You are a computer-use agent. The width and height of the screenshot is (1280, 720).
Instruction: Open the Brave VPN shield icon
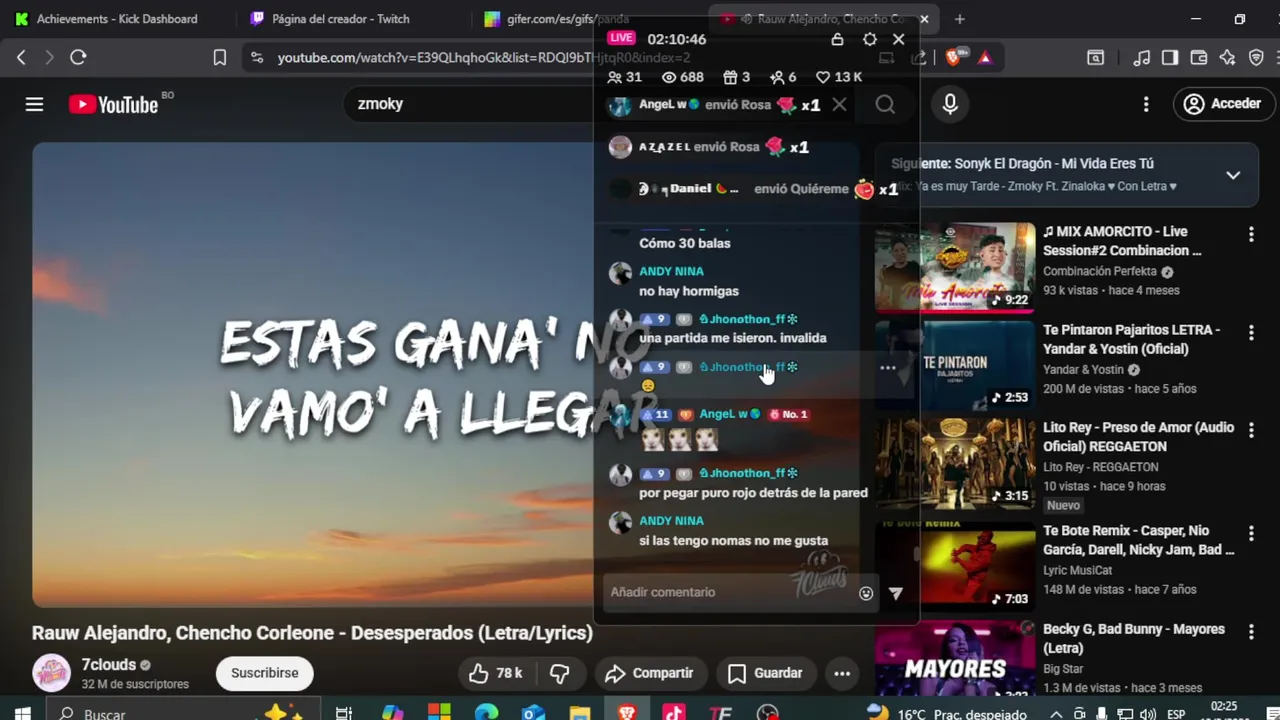[1257, 58]
